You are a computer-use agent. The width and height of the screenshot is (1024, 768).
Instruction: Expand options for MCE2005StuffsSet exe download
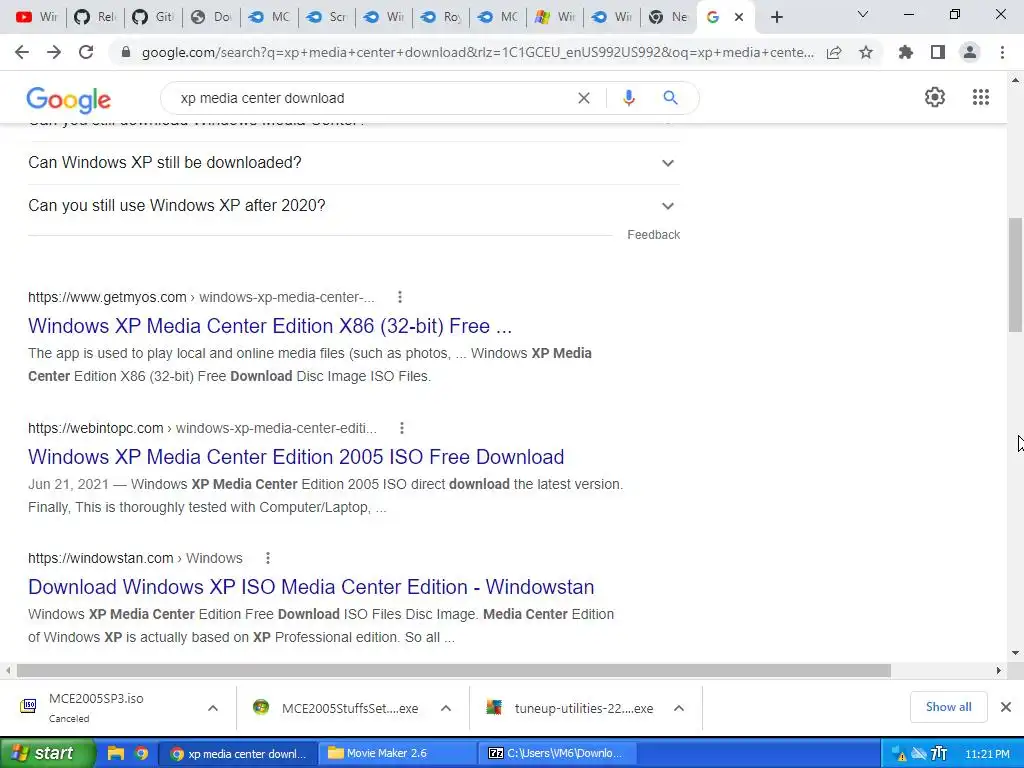446,708
